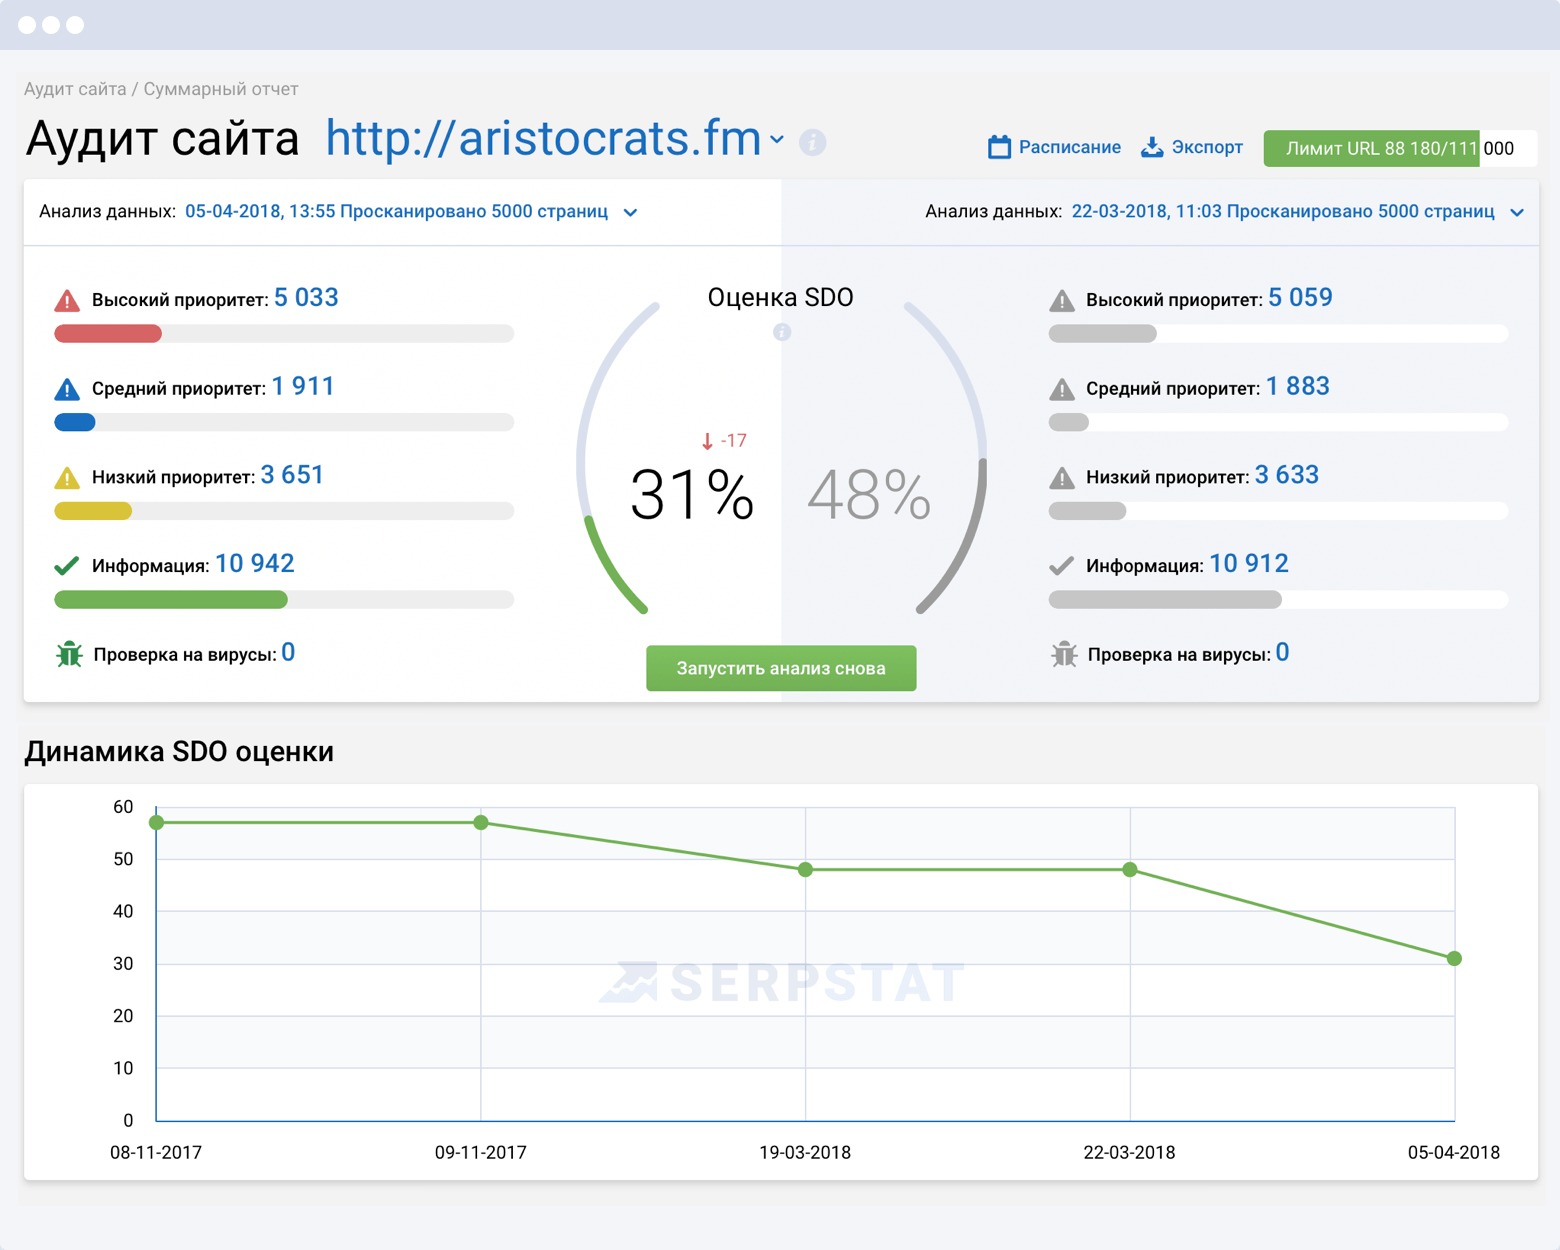Click the Аудит сайта breadcrumb link
The width and height of the screenshot is (1560, 1250).
tap(75, 89)
